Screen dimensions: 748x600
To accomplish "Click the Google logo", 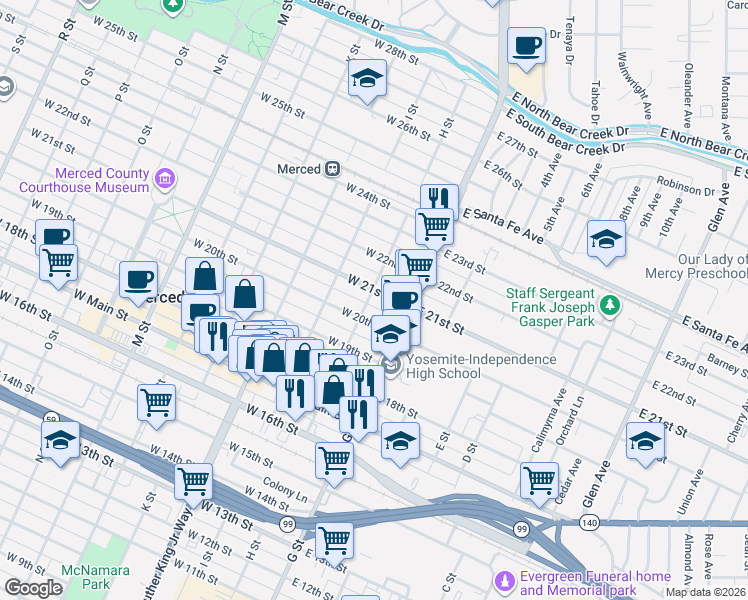I will pos(34,588).
